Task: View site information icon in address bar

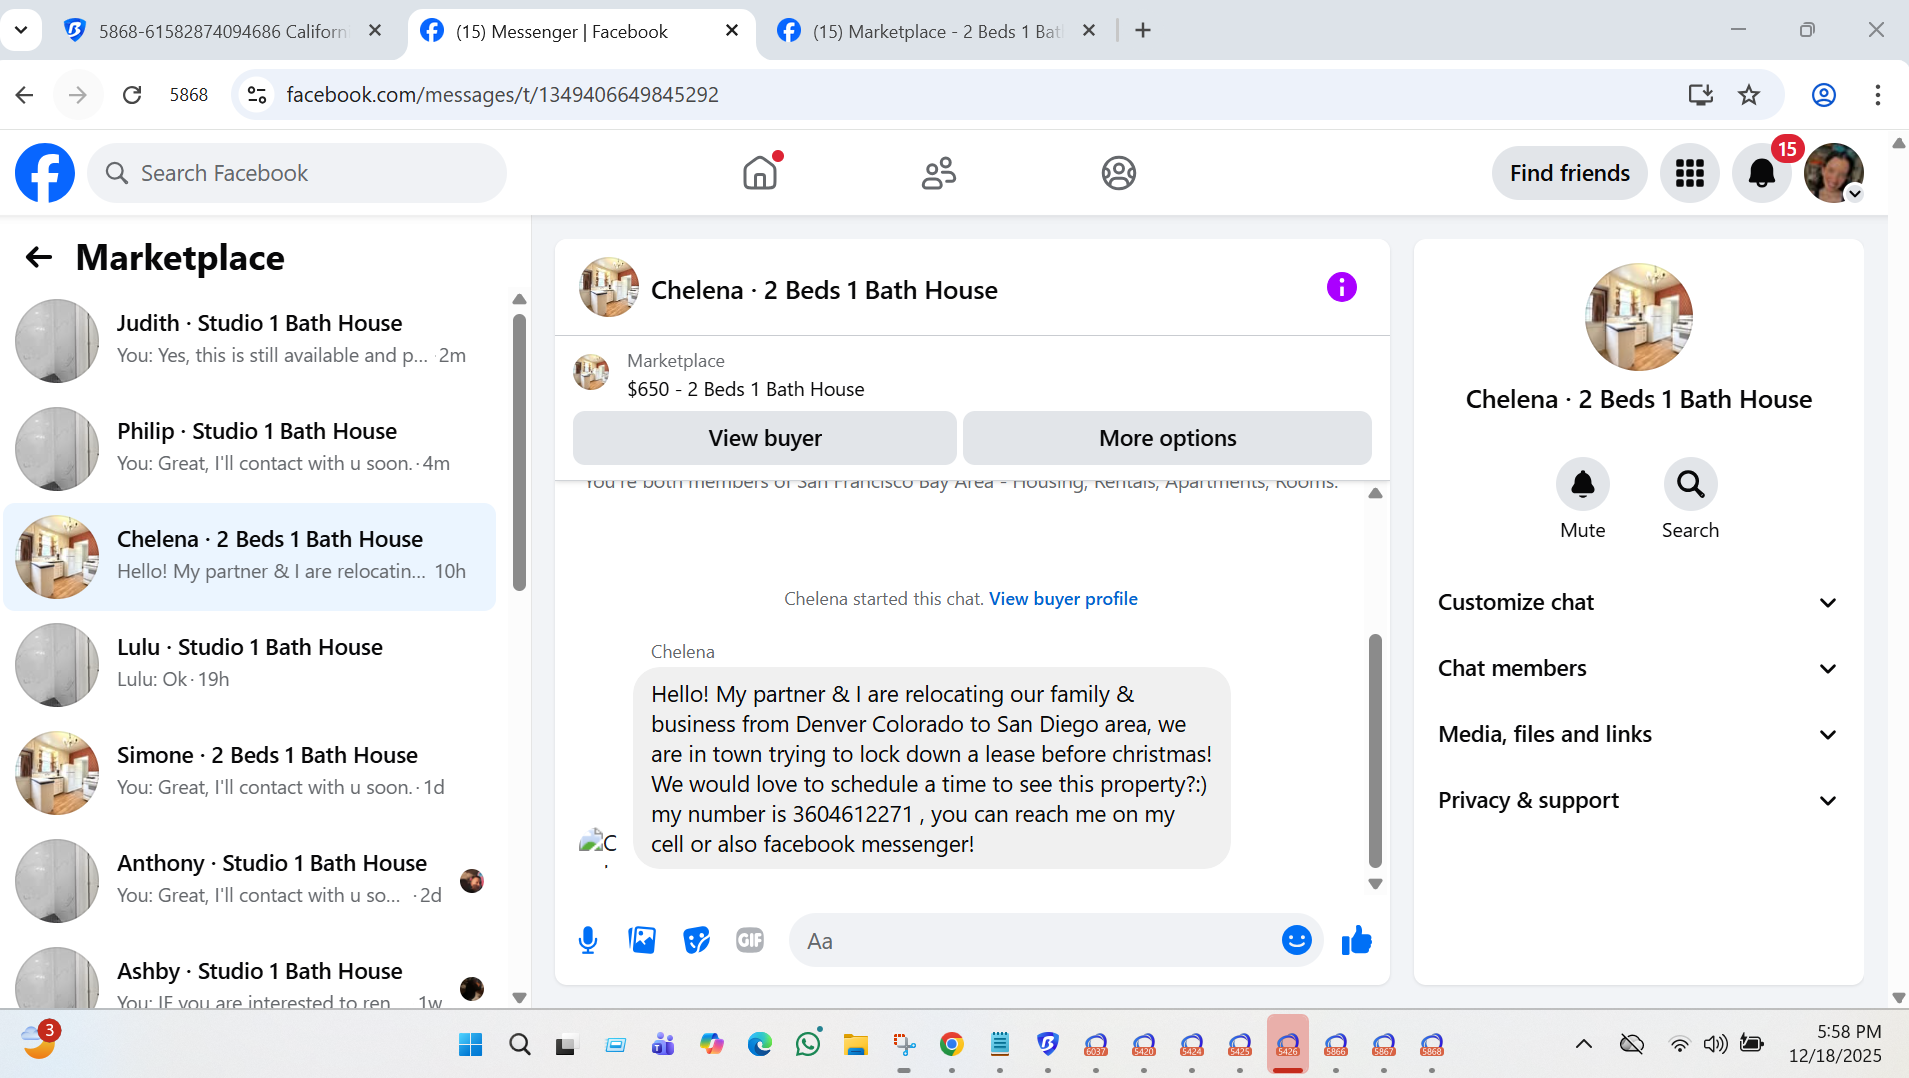Action: (x=257, y=95)
